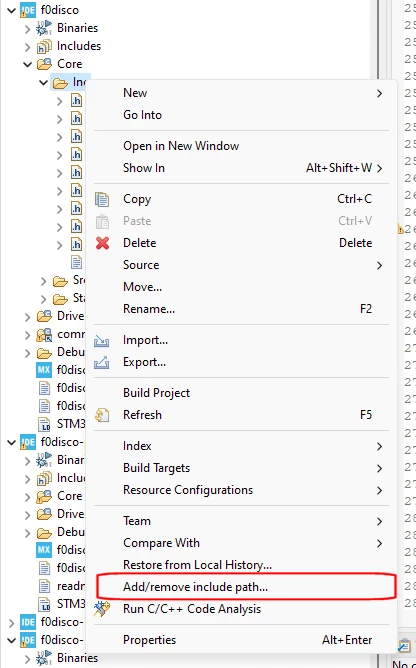Click the Includes folder icon under f0disco
The height and width of the screenshot is (668, 416).
click(44, 46)
